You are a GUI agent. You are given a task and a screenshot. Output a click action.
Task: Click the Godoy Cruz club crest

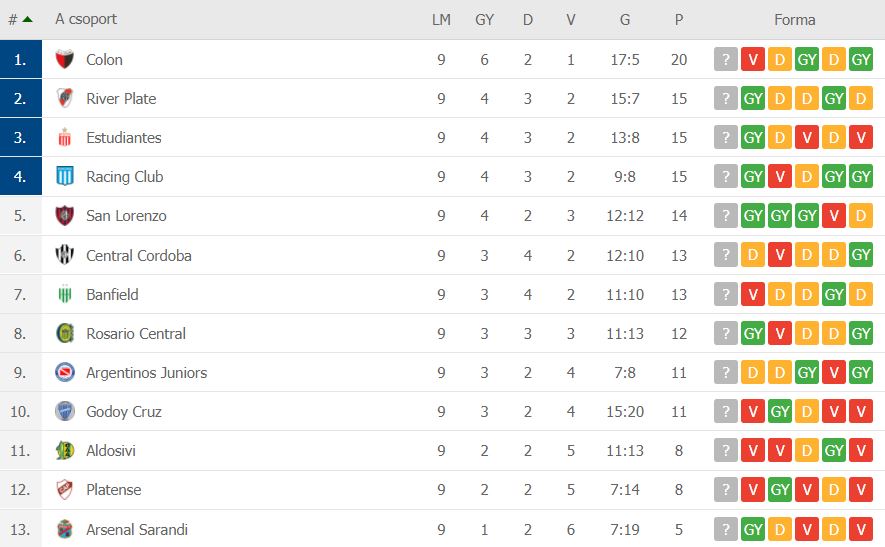(65, 412)
